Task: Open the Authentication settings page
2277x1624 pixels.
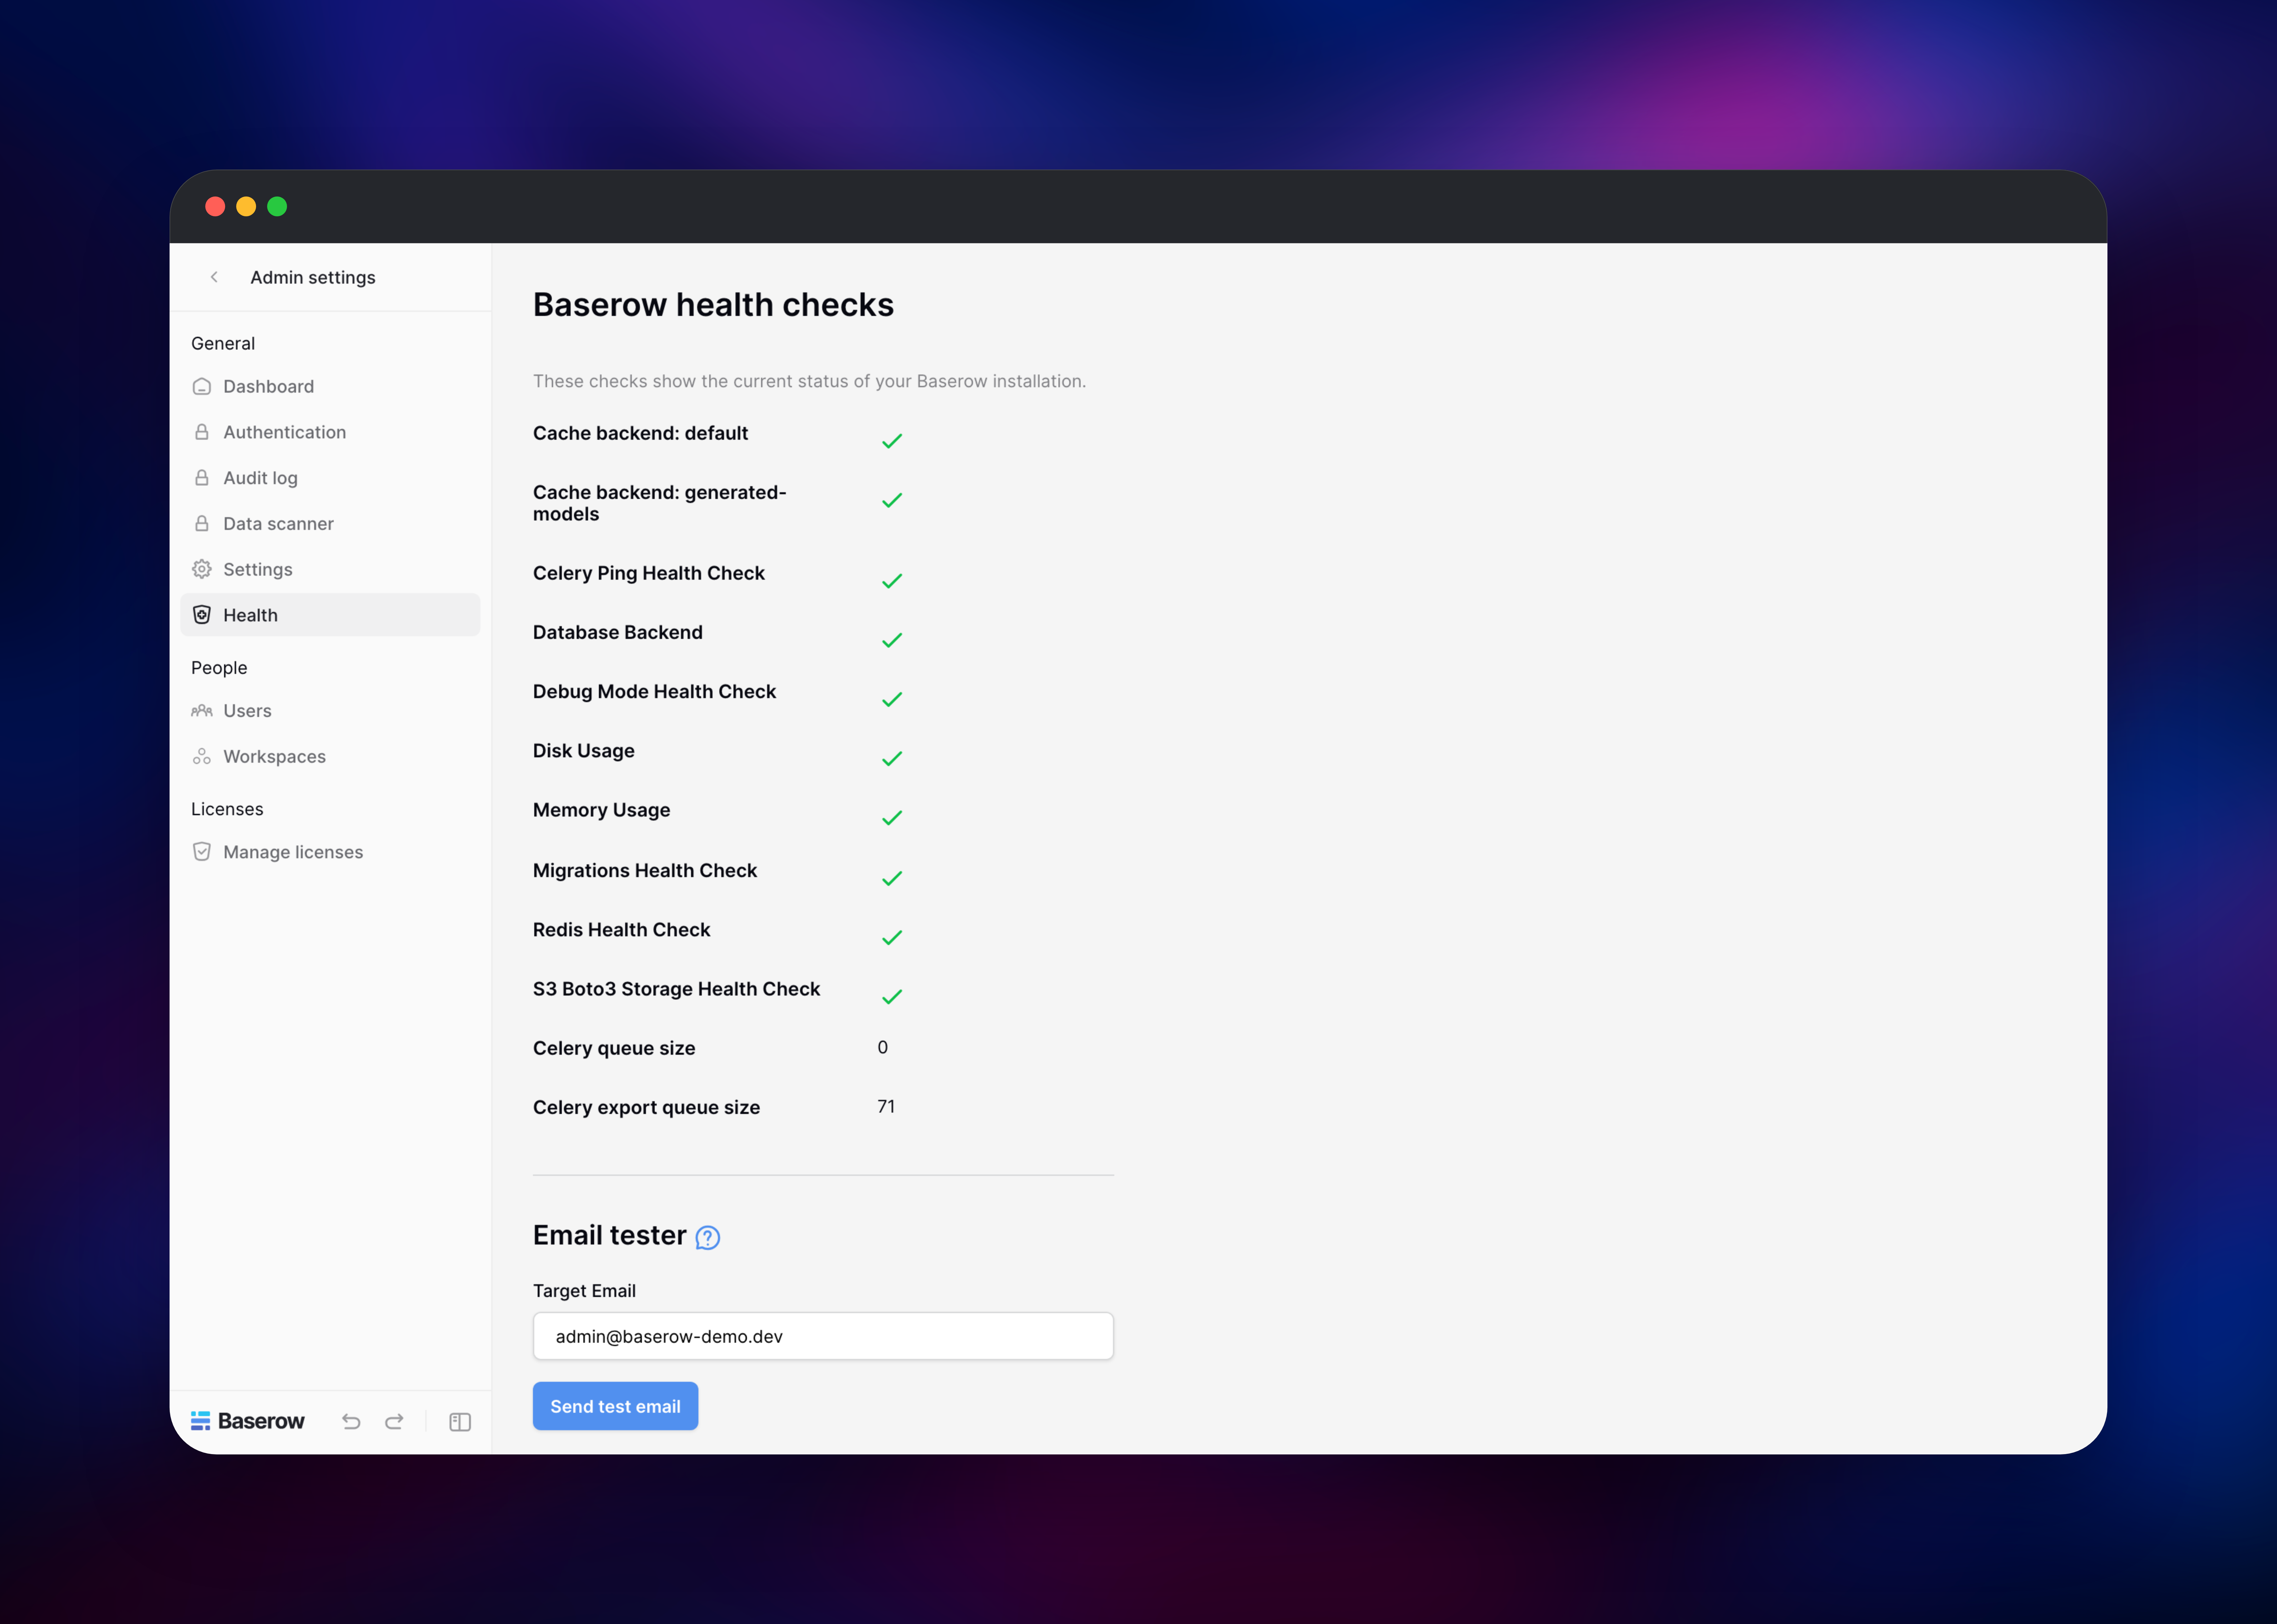Action: (330, 432)
